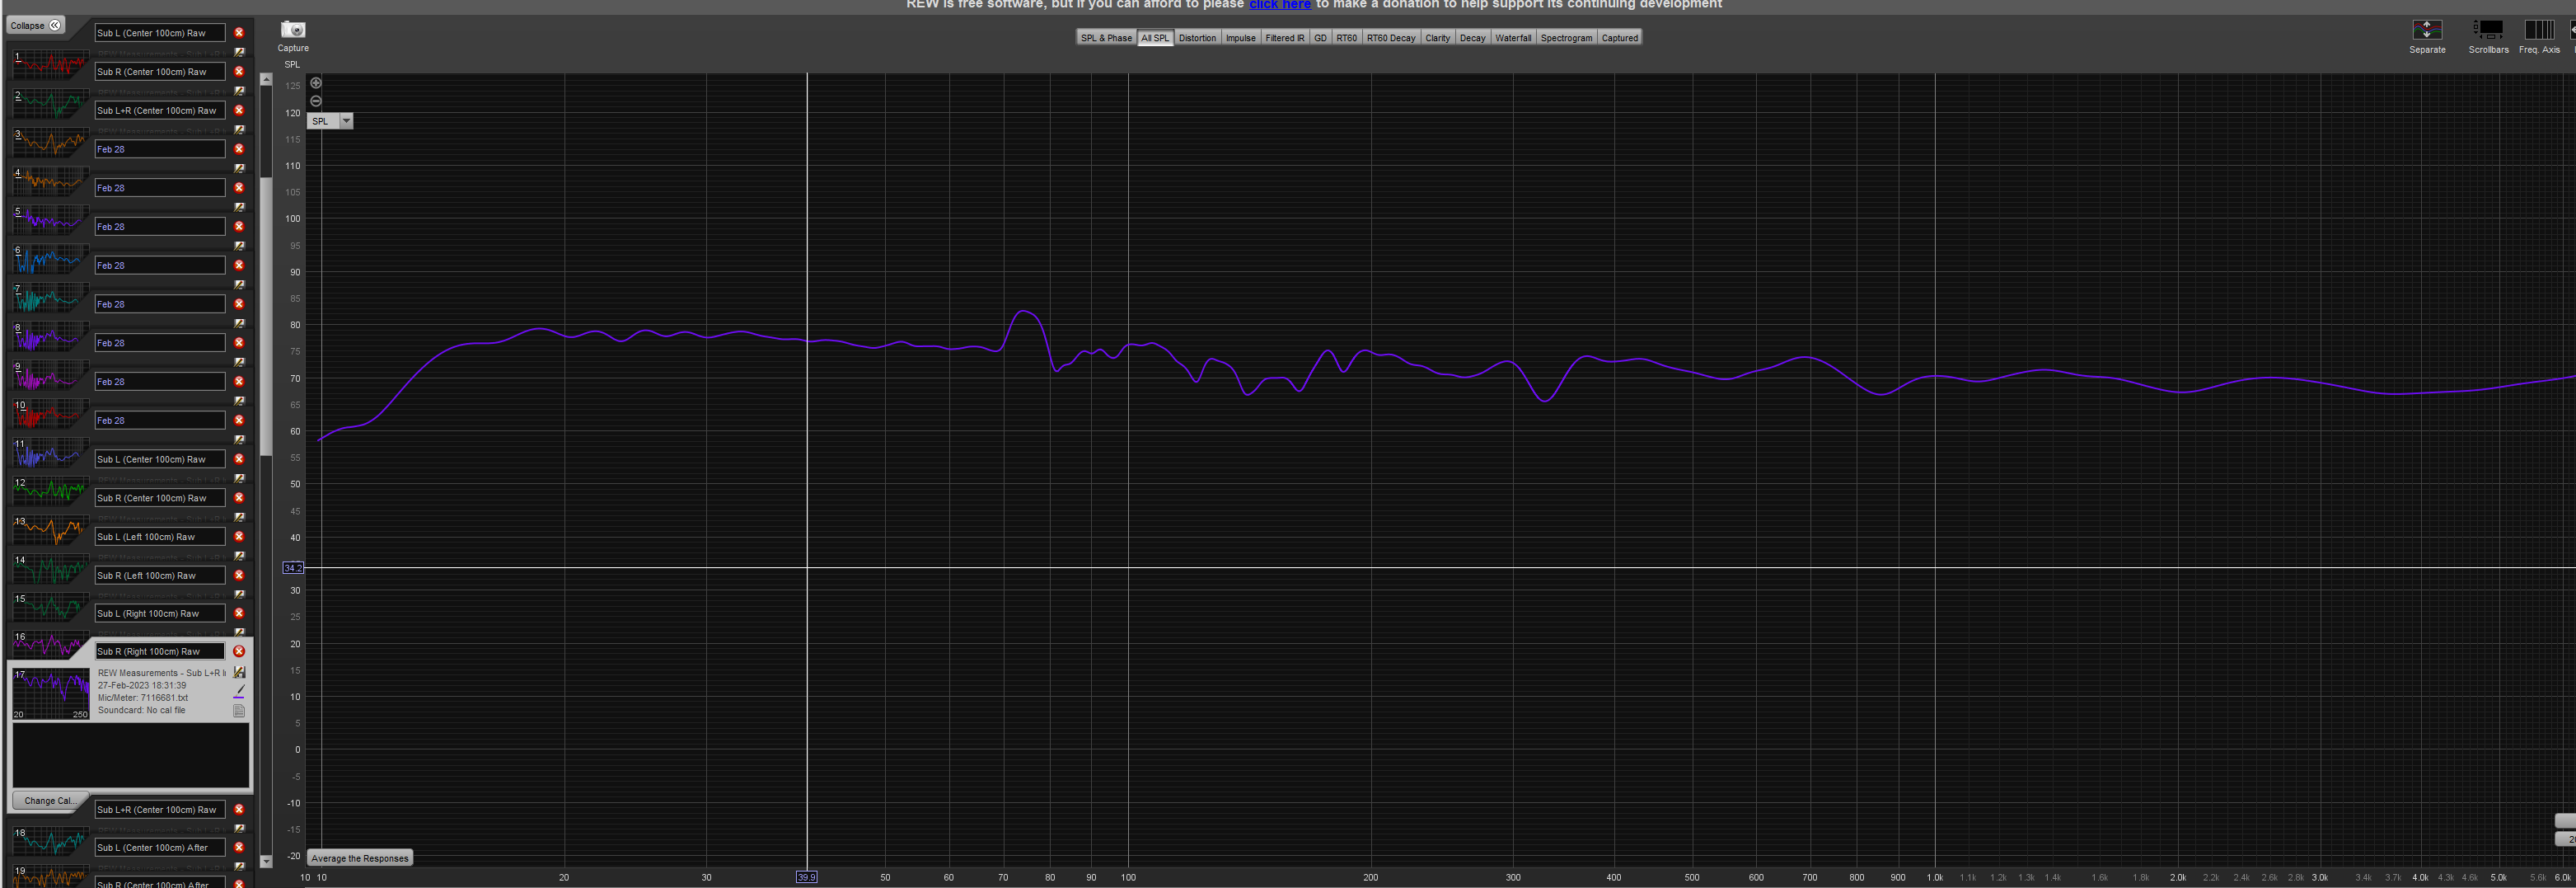
Task: Select measurement thumbnail 10
Action: coord(50,413)
